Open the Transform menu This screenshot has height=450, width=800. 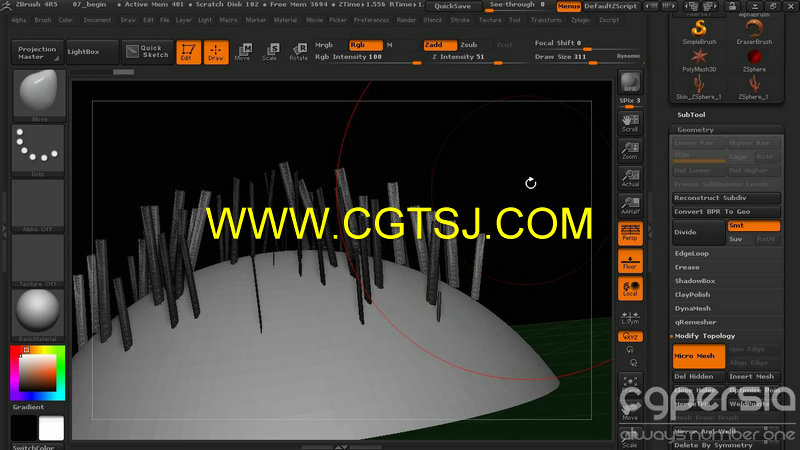[546, 20]
